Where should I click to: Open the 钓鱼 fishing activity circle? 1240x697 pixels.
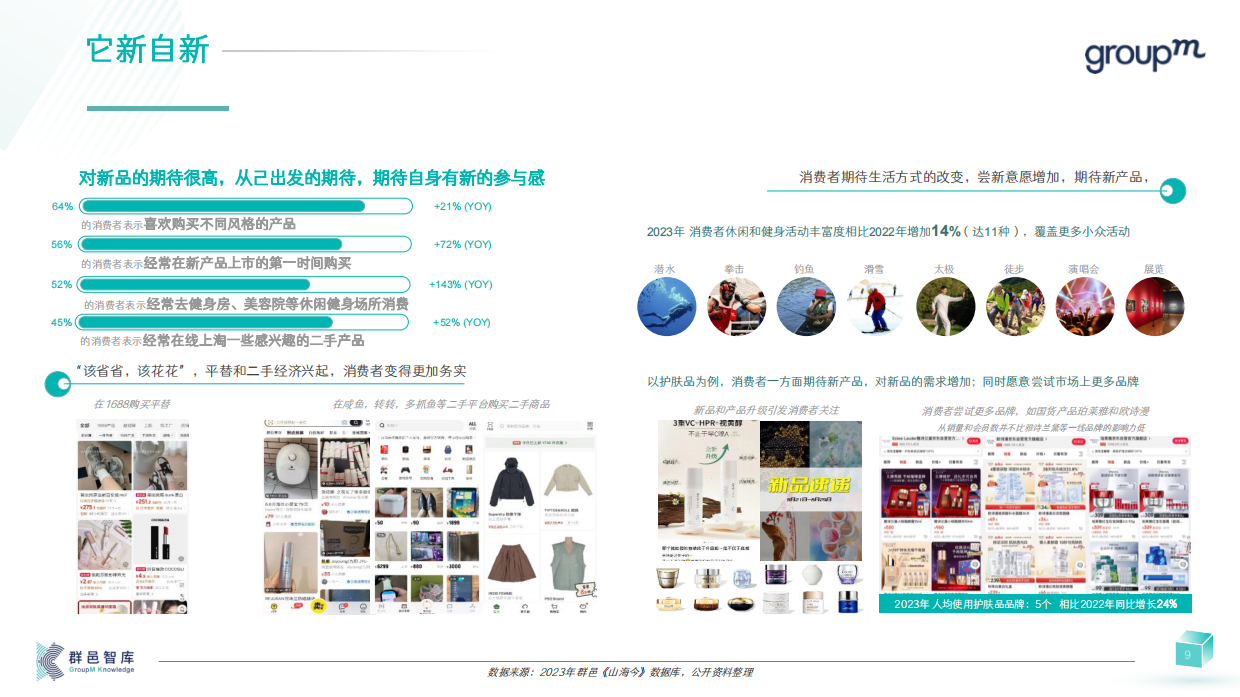click(806, 306)
